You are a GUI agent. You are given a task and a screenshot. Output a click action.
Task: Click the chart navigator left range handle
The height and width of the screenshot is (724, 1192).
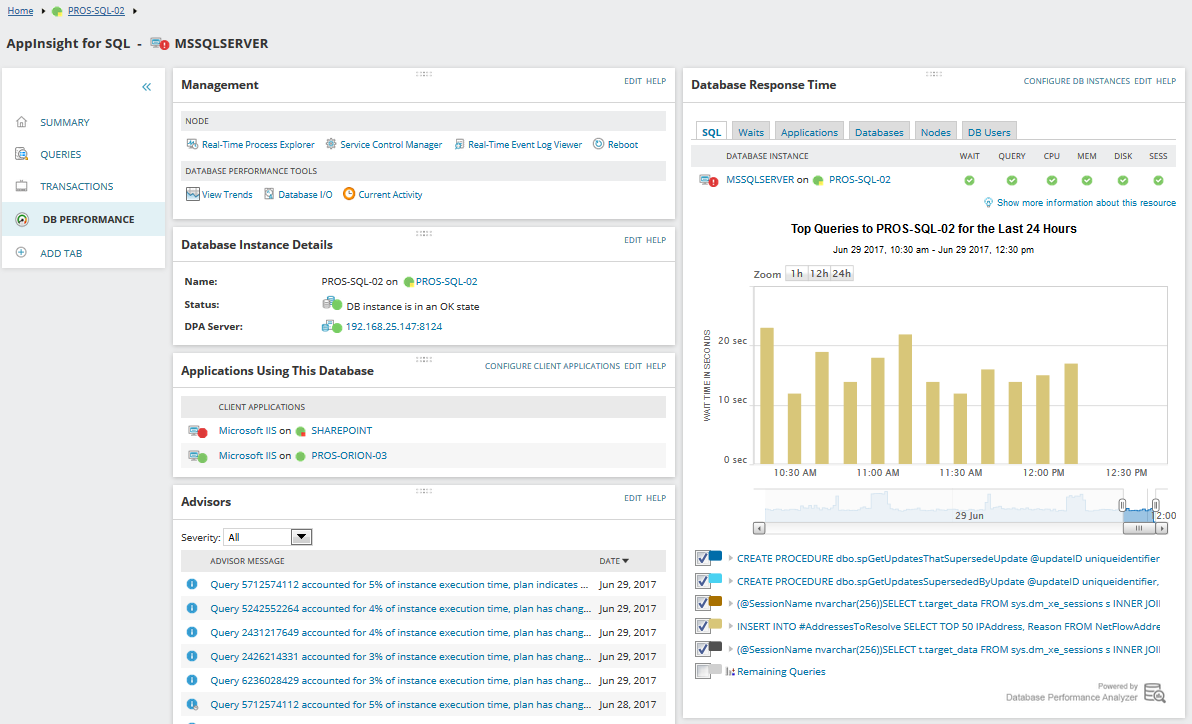click(1122, 505)
